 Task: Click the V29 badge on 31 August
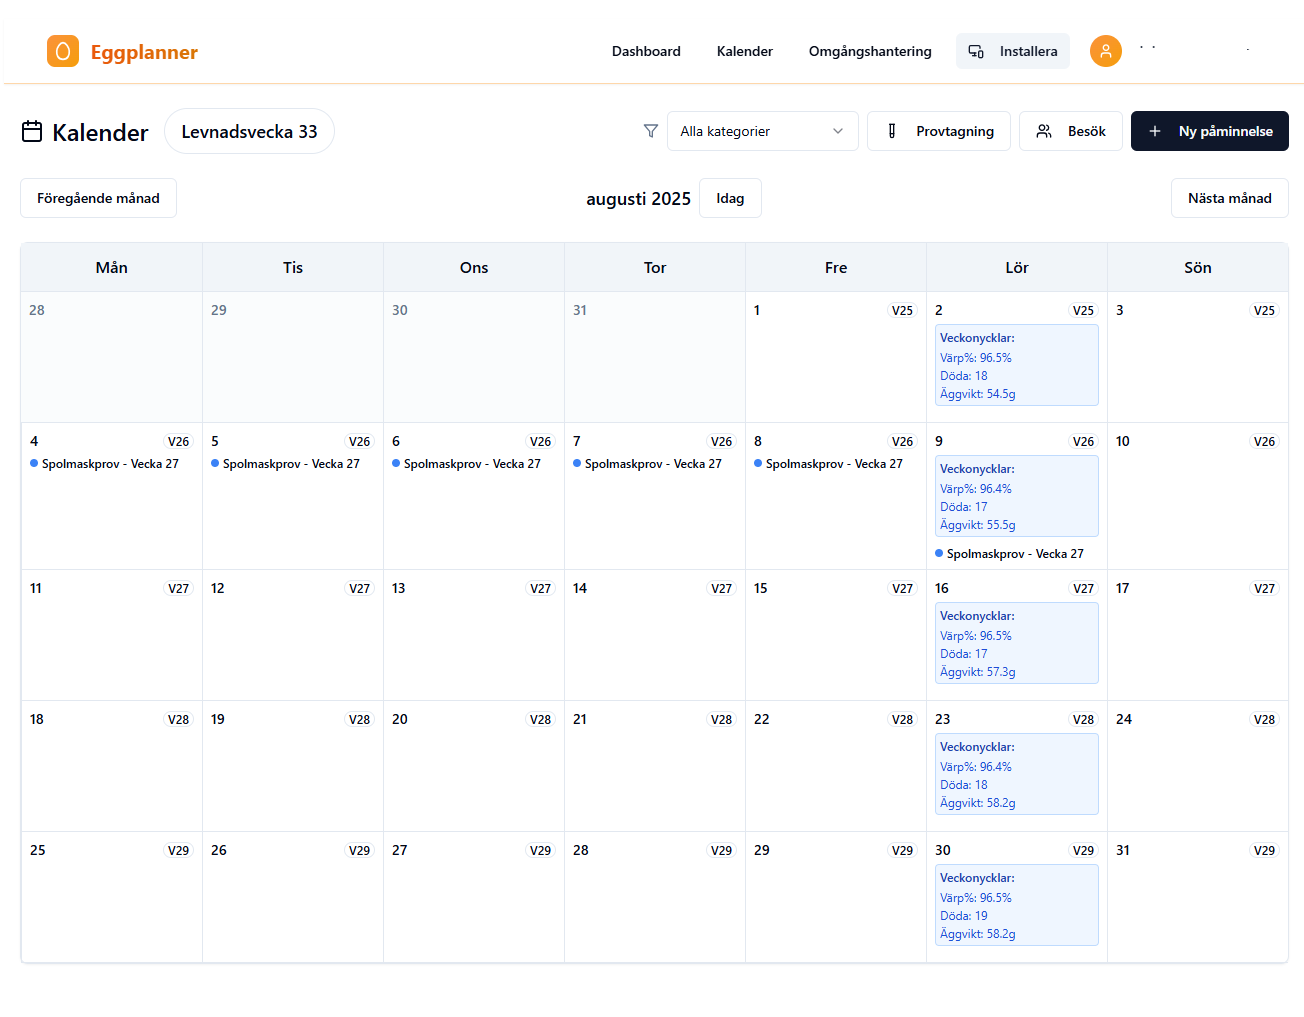tap(1264, 851)
